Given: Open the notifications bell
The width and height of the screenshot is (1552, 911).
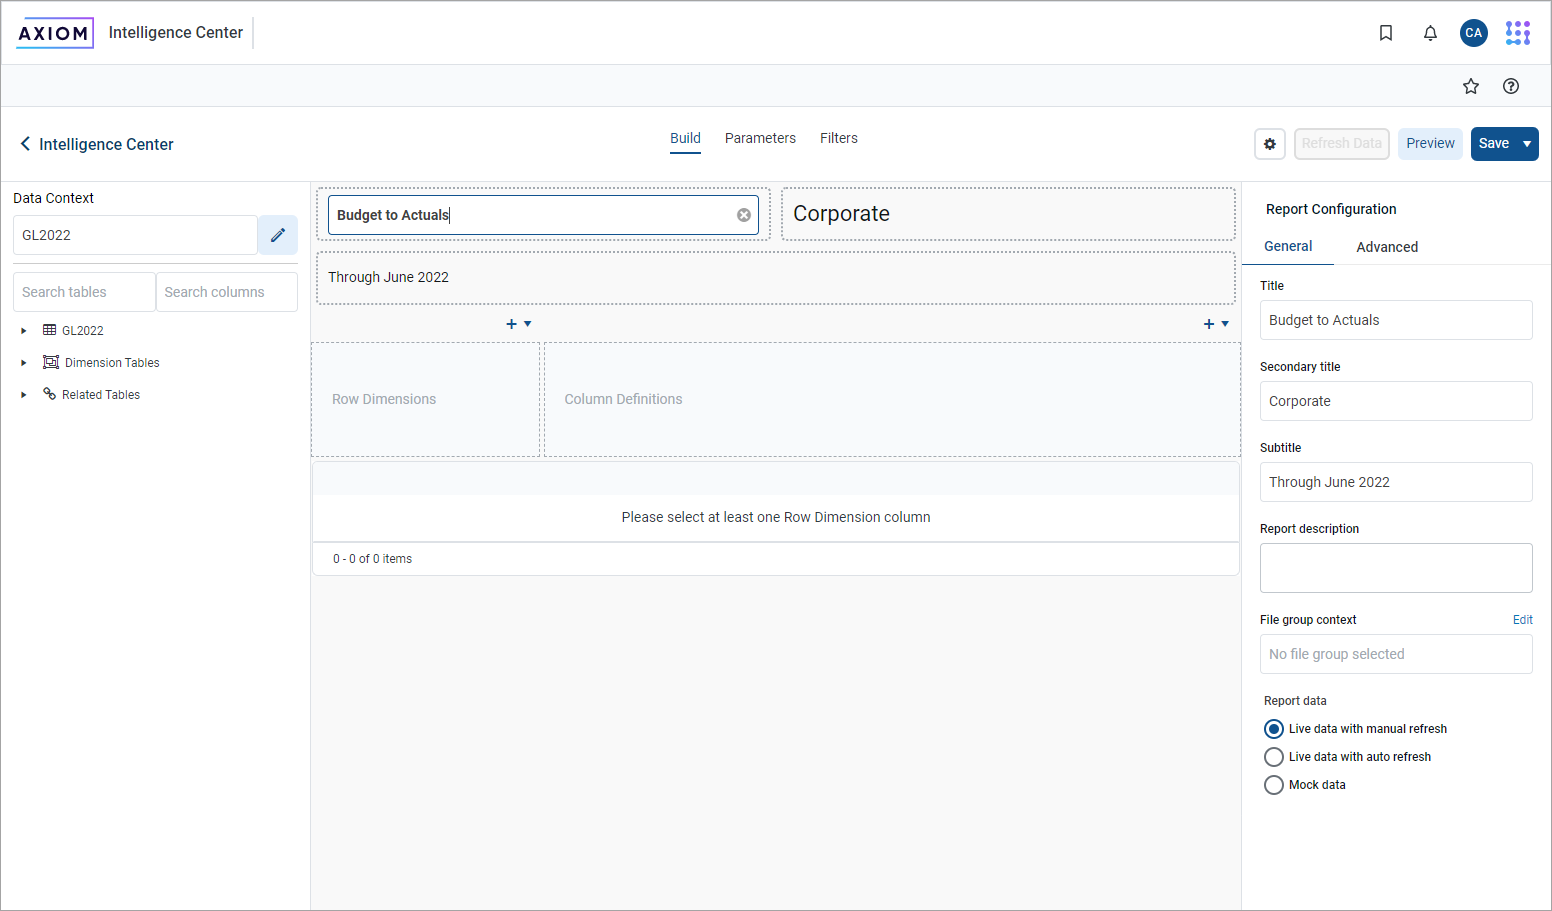Looking at the screenshot, I should [1430, 33].
